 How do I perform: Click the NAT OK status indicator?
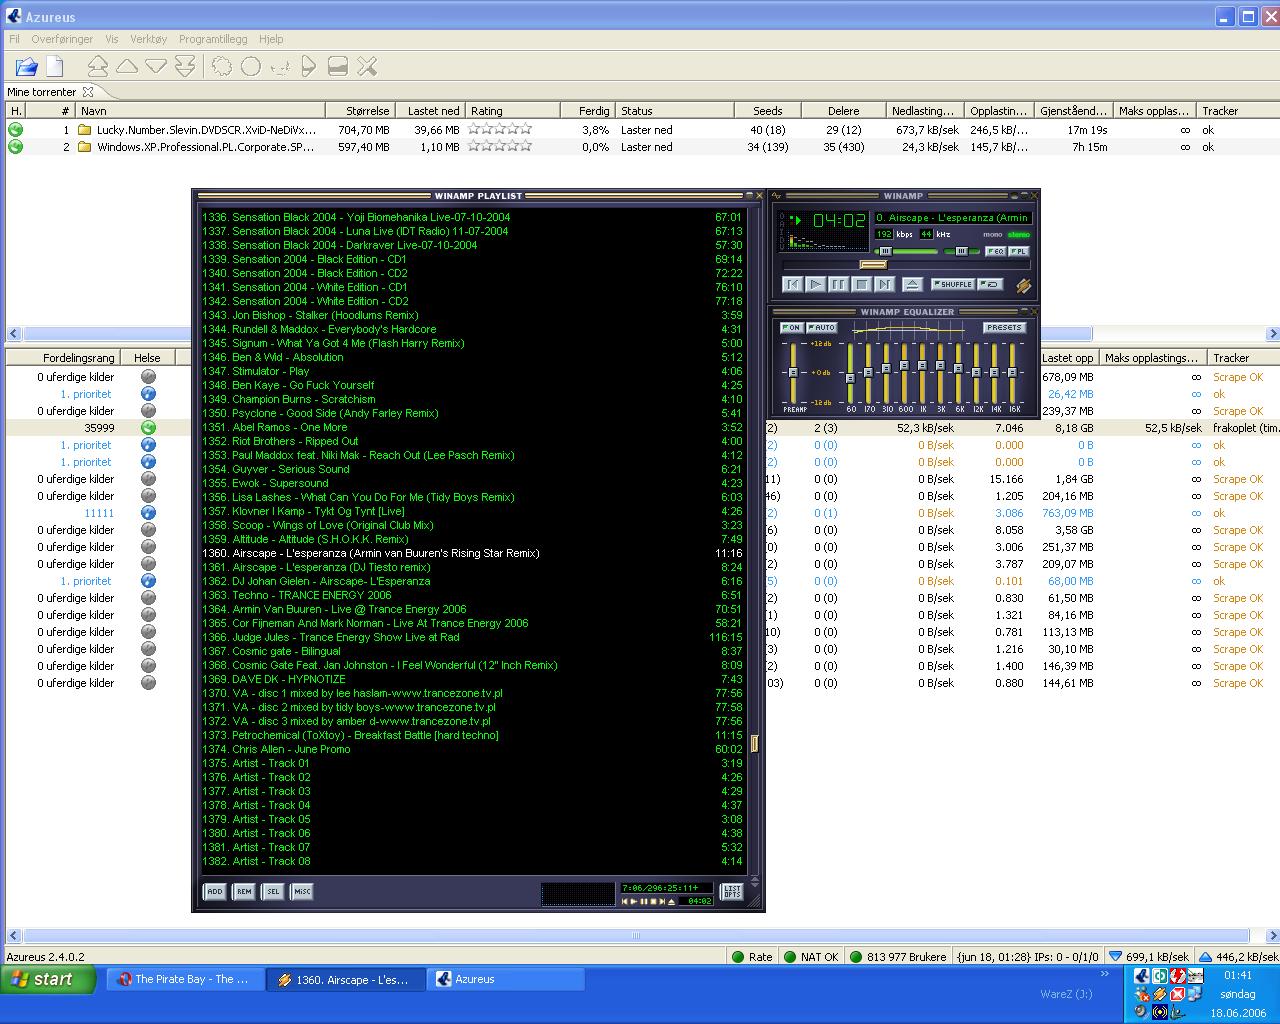click(811, 957)
